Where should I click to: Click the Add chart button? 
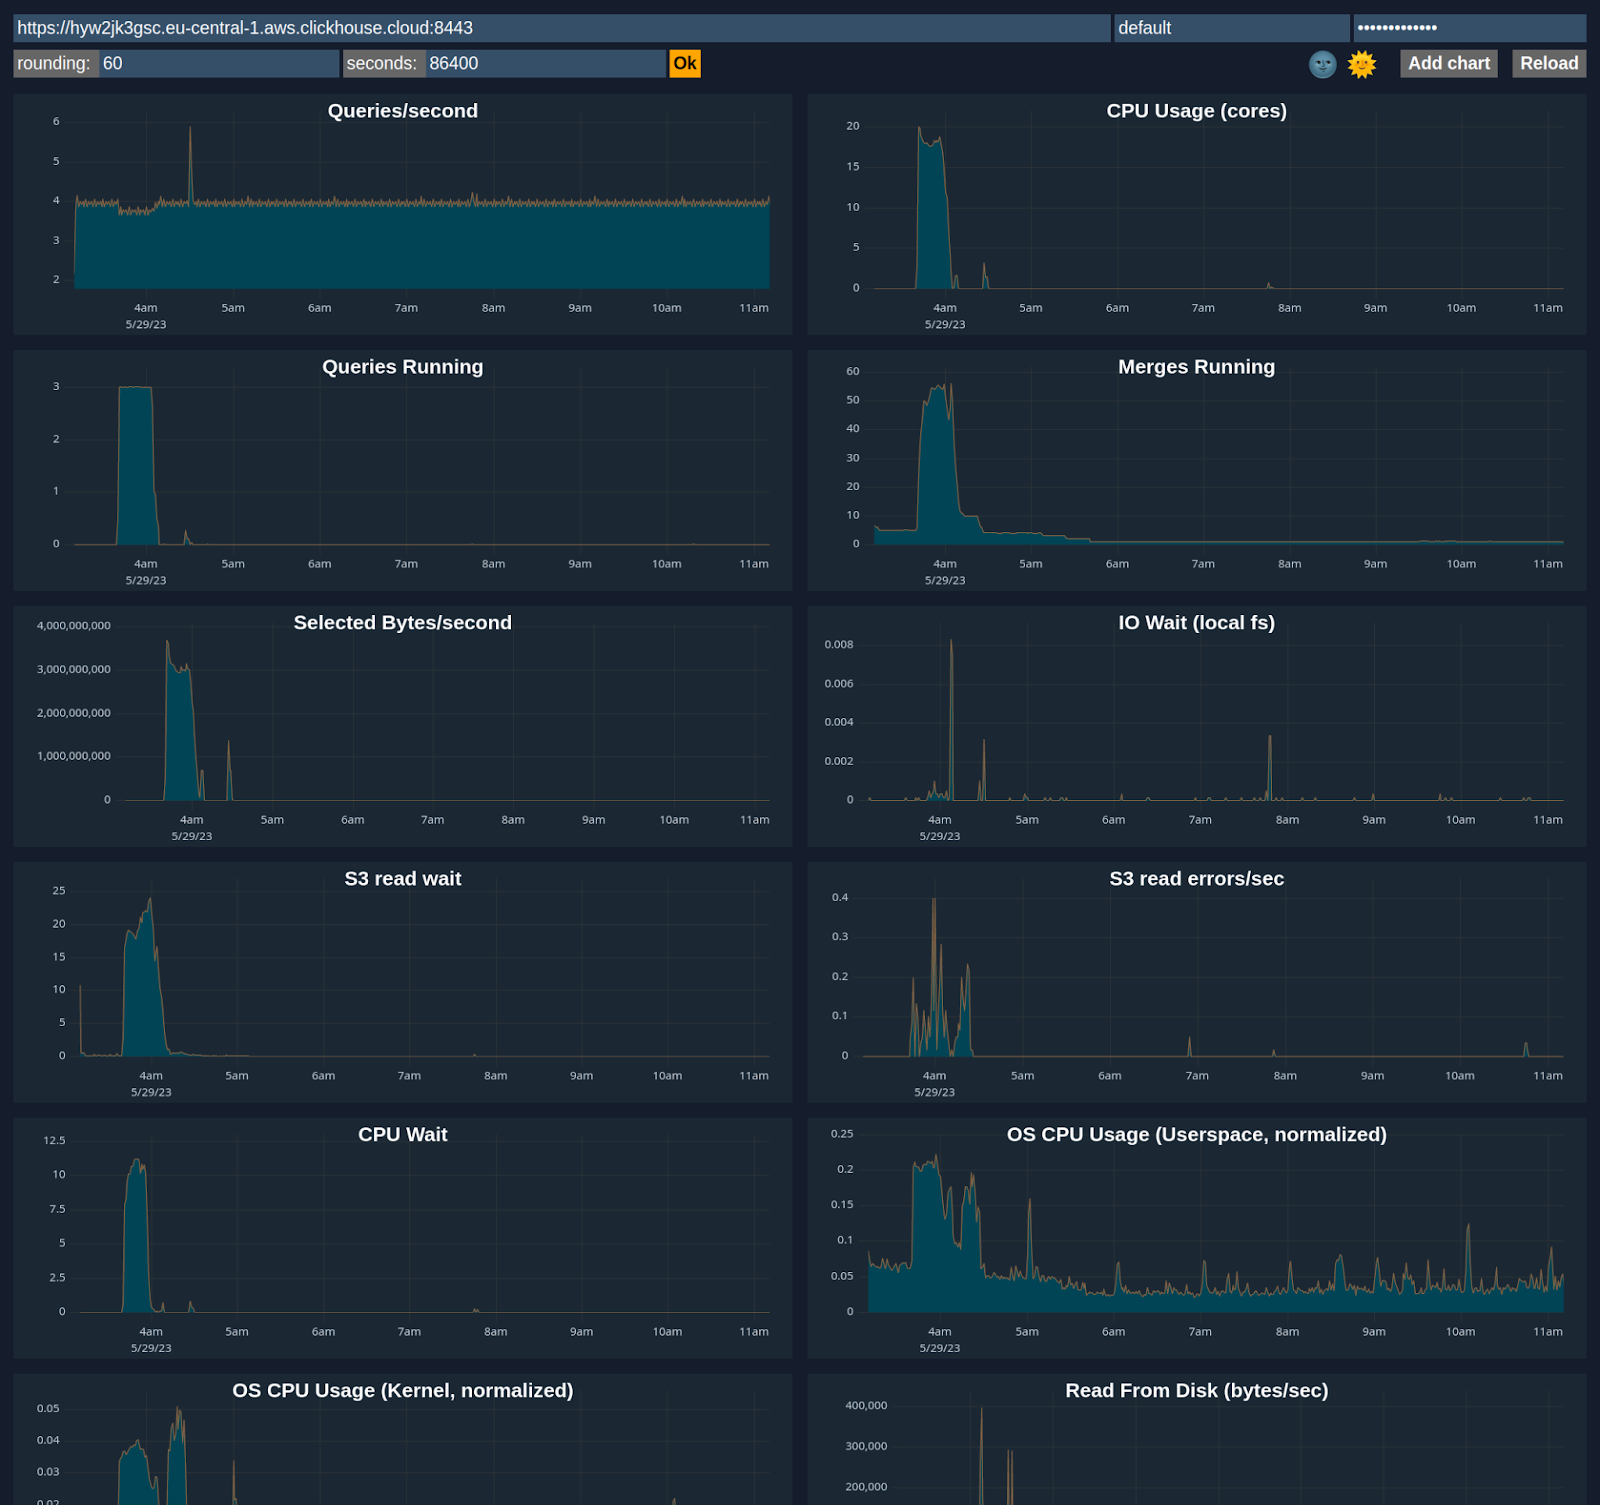(1448, 63)
